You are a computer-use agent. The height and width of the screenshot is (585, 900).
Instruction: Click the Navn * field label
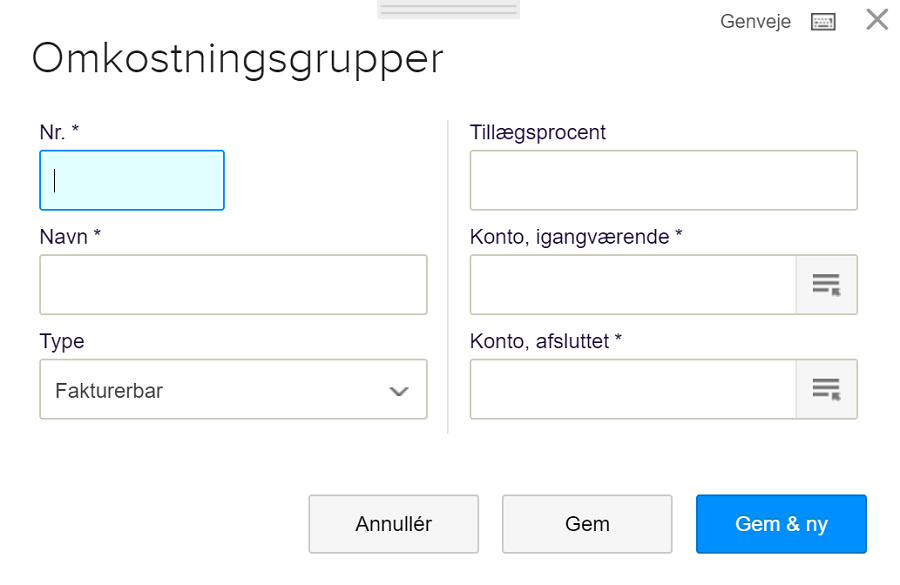click(x=70, y=237)
